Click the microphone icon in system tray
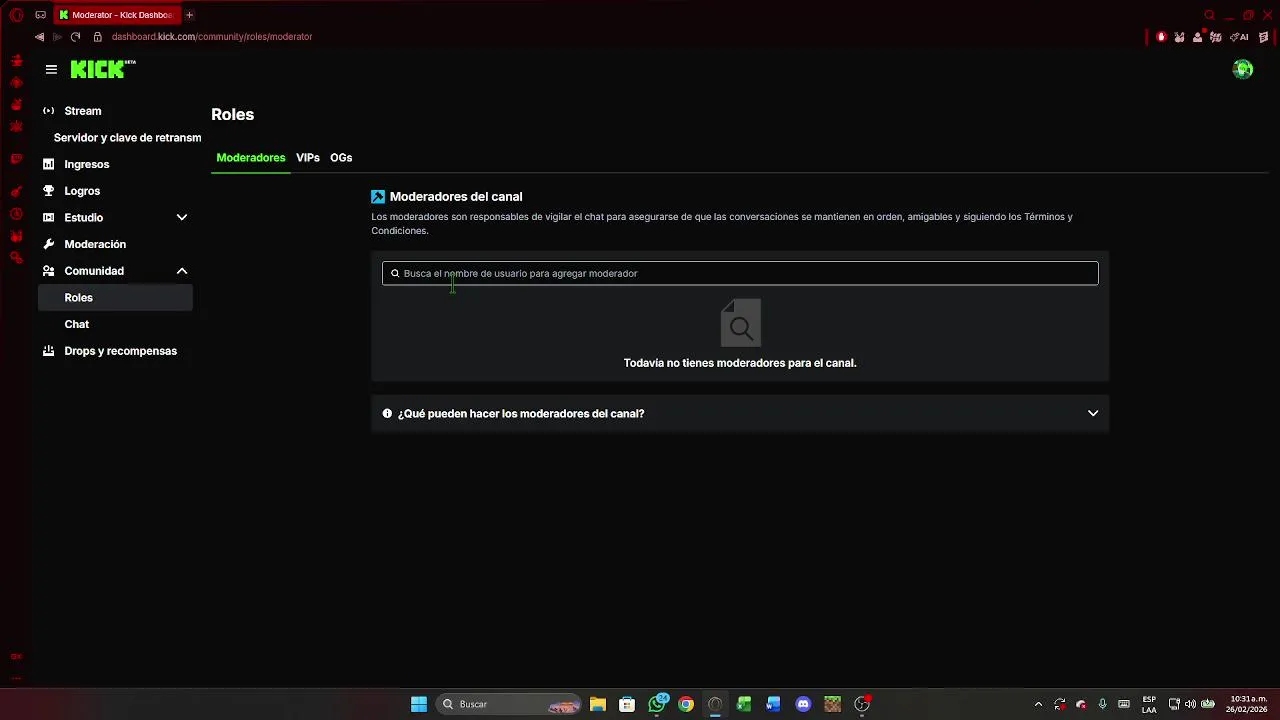Viewport: 1280px width, 720px height. click(x=1102, y=704)
